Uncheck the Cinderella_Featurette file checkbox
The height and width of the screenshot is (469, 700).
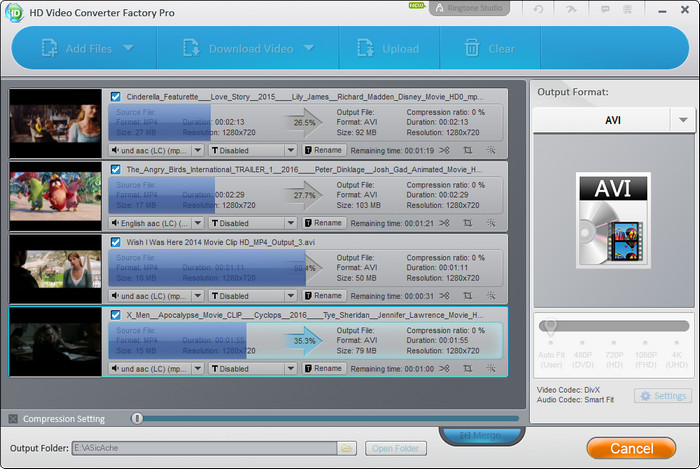click(x=116, y=96)
